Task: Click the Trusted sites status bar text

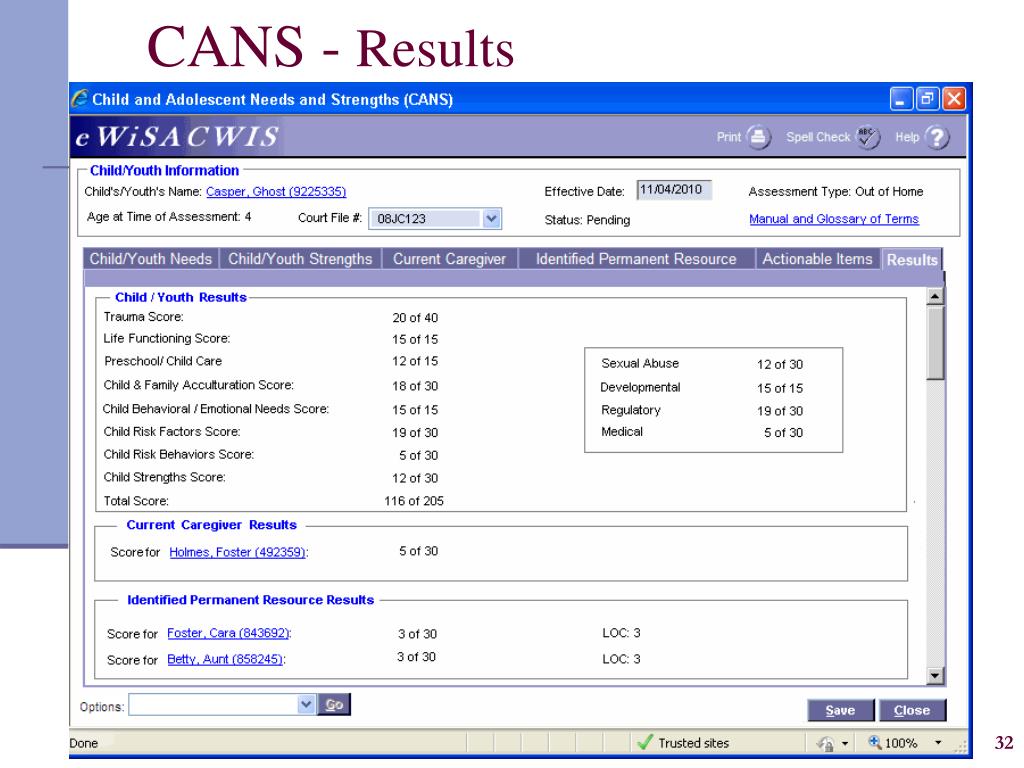Action: tap(693, 743)
